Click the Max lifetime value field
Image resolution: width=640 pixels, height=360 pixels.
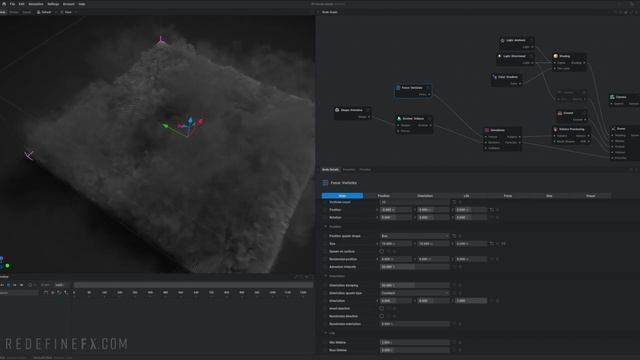point(414,350)
